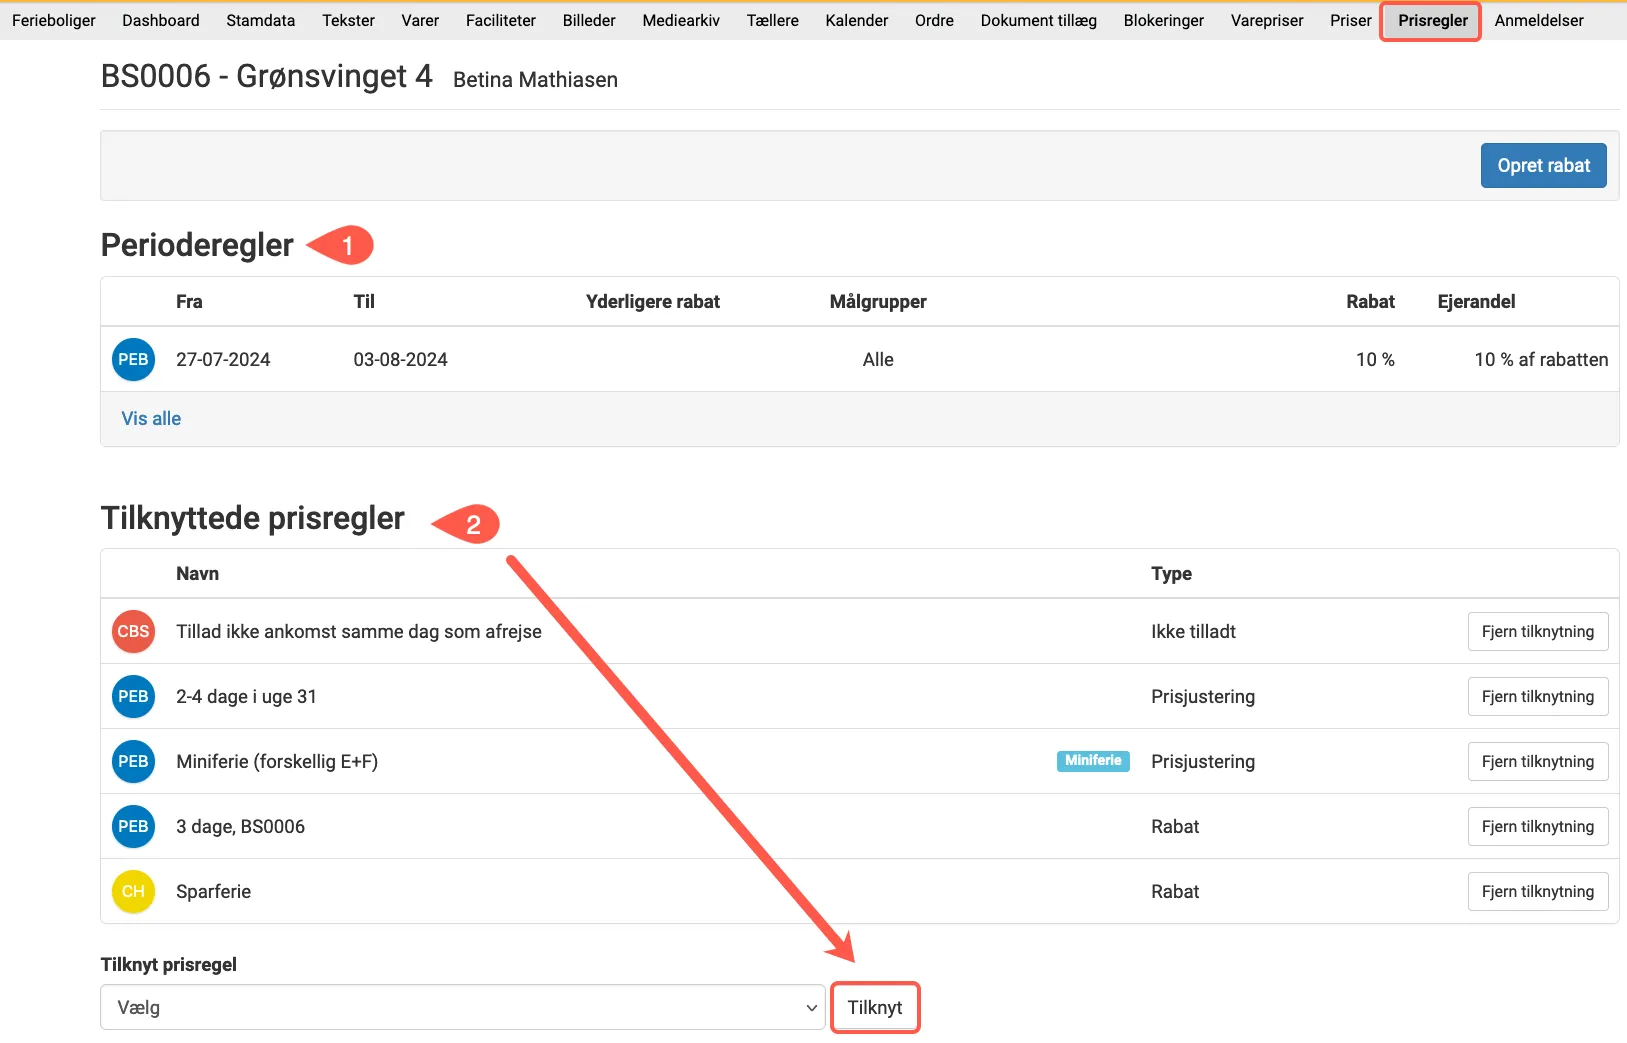Click the yellow CH badge for Sparferie
The width and height of the screenshot is (1627, 1043).
pyautogui.click(x=133, y=892)
